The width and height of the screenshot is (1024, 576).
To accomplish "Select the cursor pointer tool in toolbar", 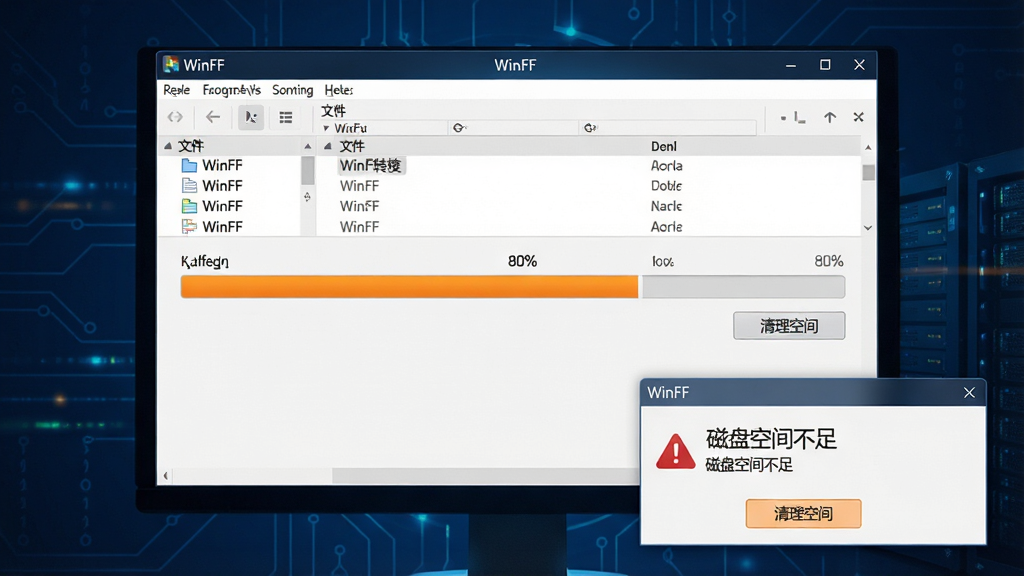I will [x=251, y=117].
